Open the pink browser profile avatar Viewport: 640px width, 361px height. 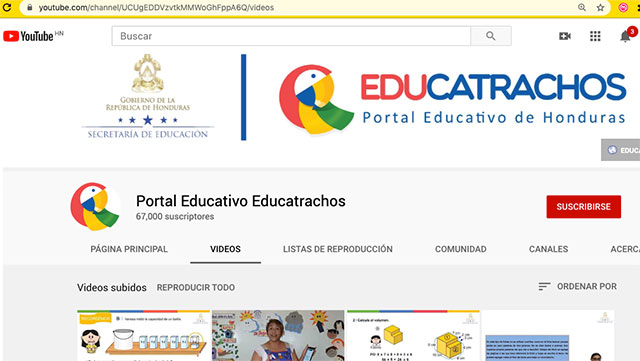pyautogui.click(x=623, y=7)
